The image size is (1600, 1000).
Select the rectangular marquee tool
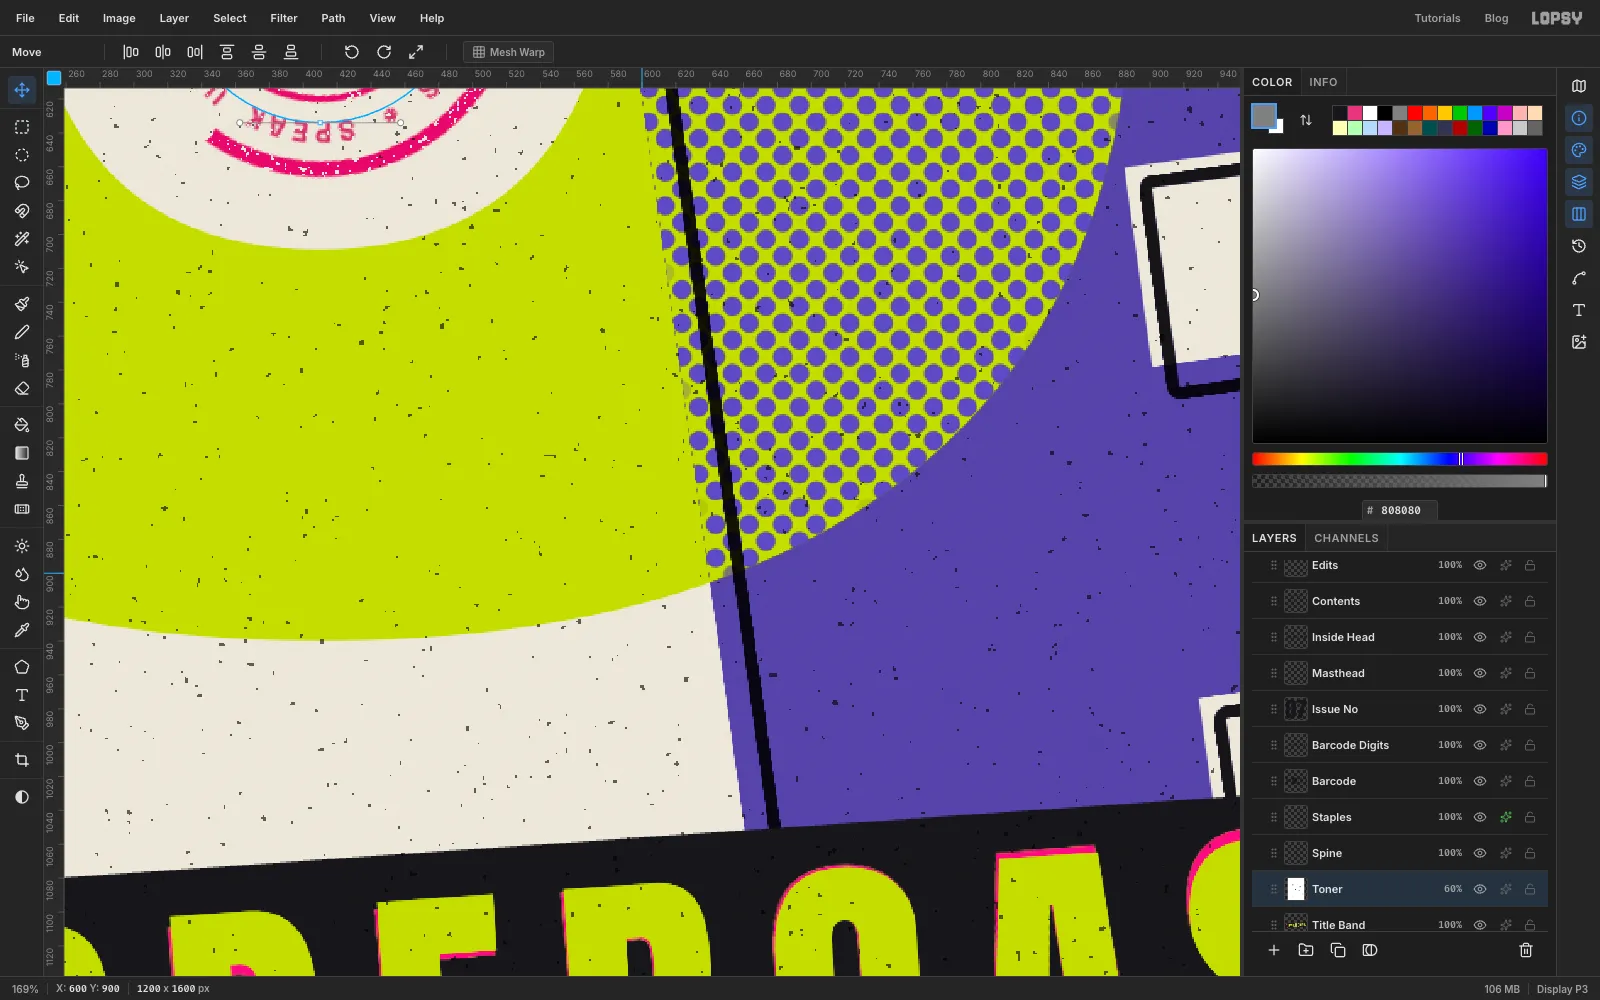coord(22,127)
